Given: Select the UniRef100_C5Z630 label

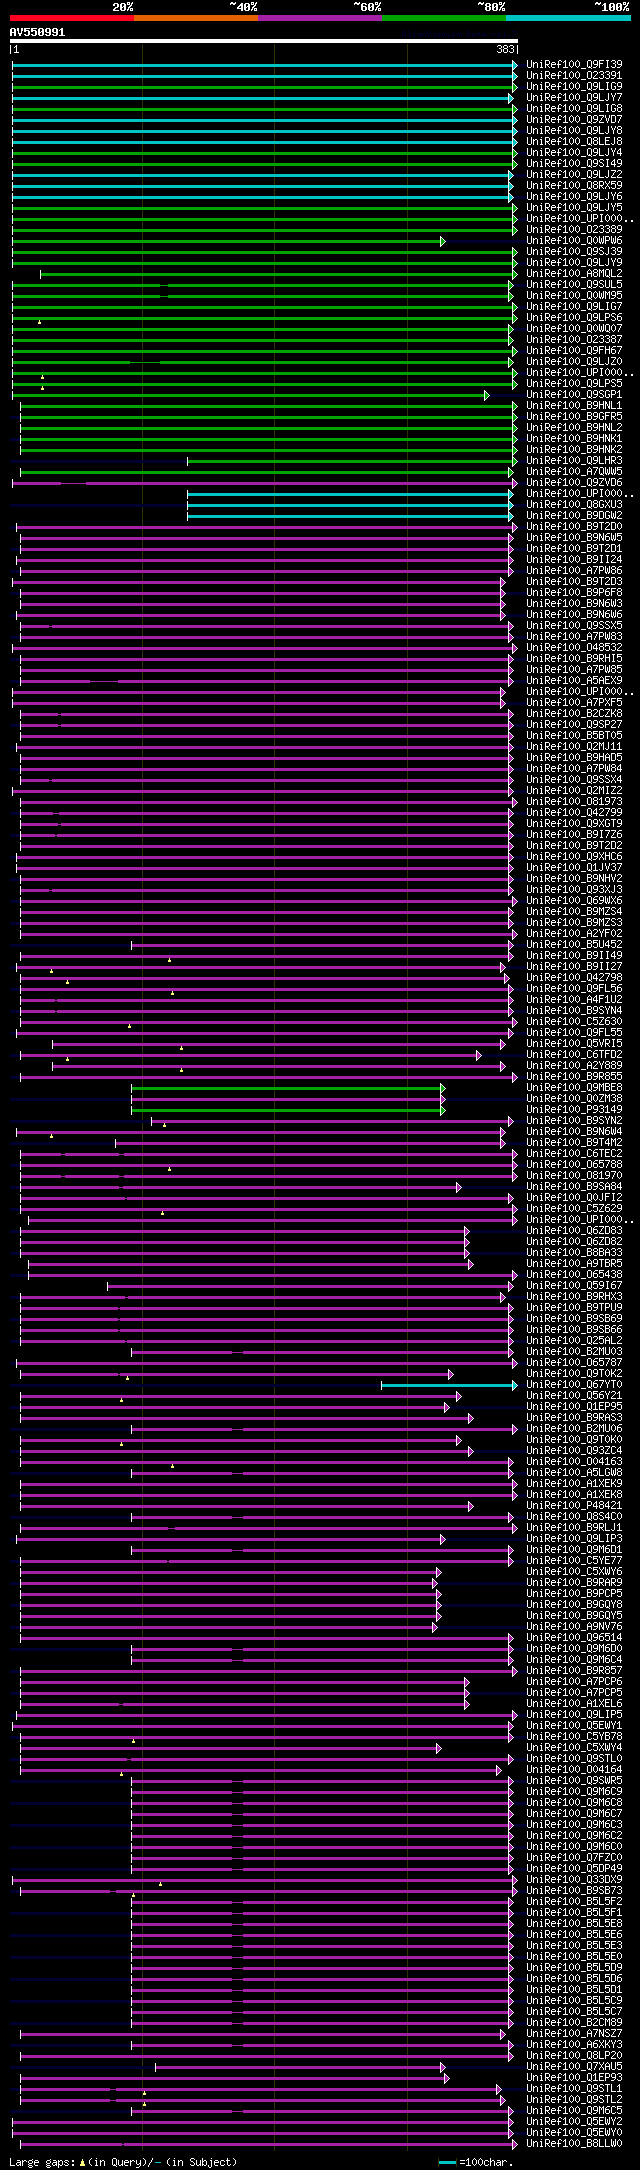Looking at the screenshot, I should (574, 1022).
